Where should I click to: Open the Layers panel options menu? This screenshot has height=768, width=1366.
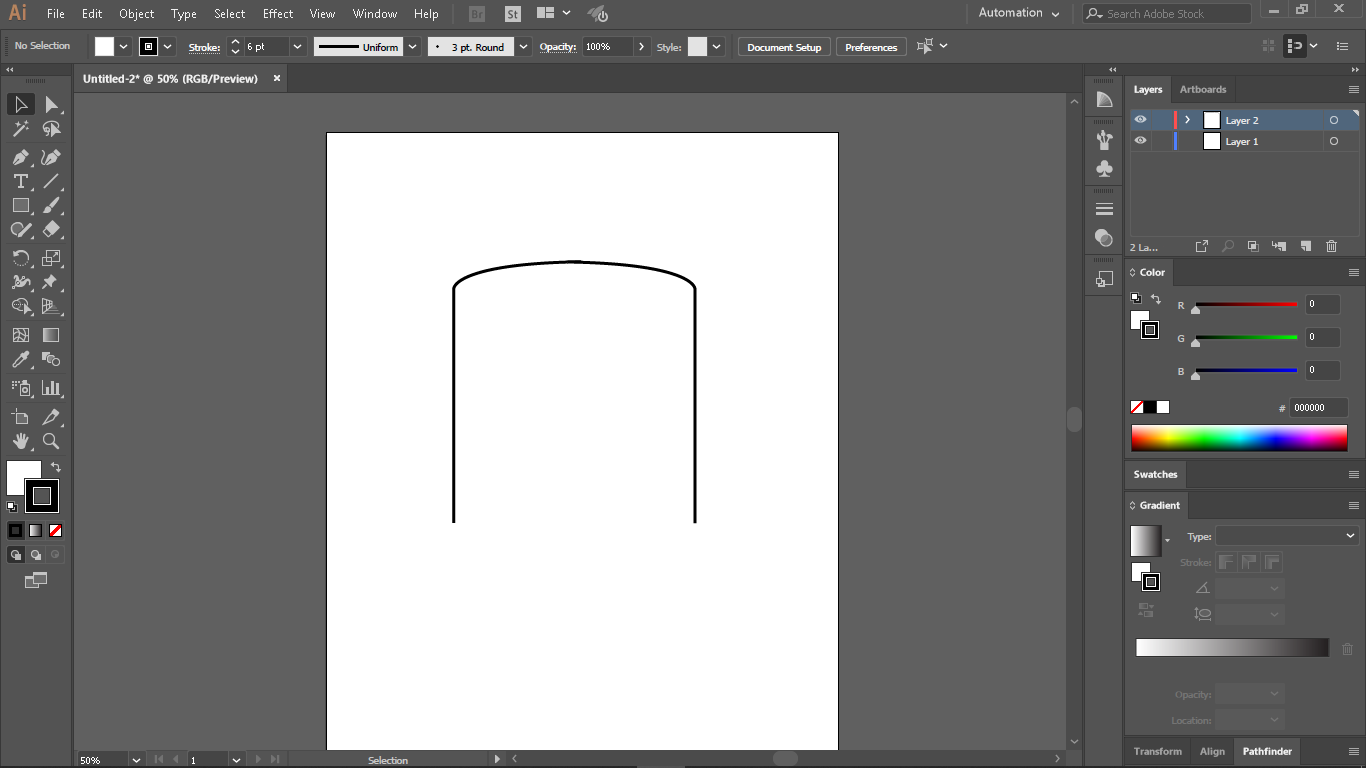coord(1354,89)
